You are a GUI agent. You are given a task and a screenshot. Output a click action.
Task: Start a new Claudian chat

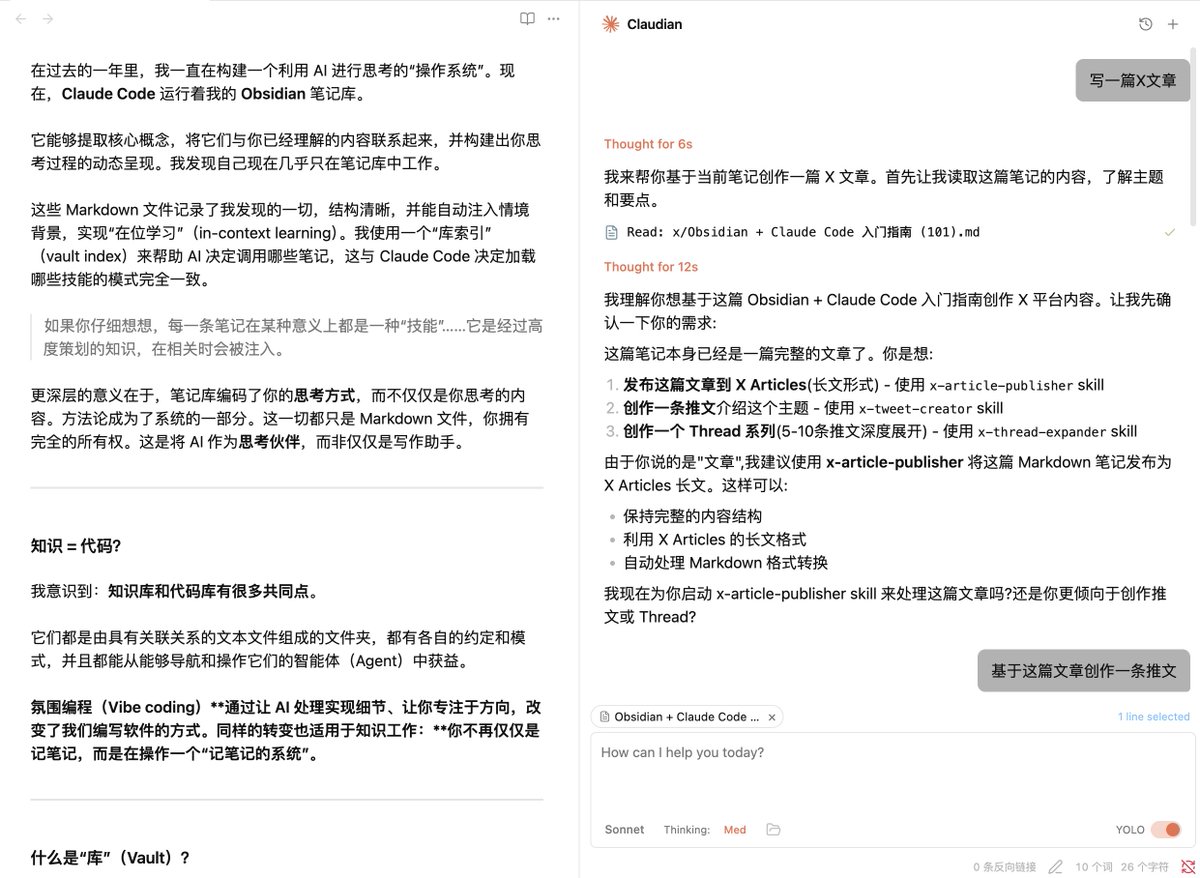(1173, 24)
